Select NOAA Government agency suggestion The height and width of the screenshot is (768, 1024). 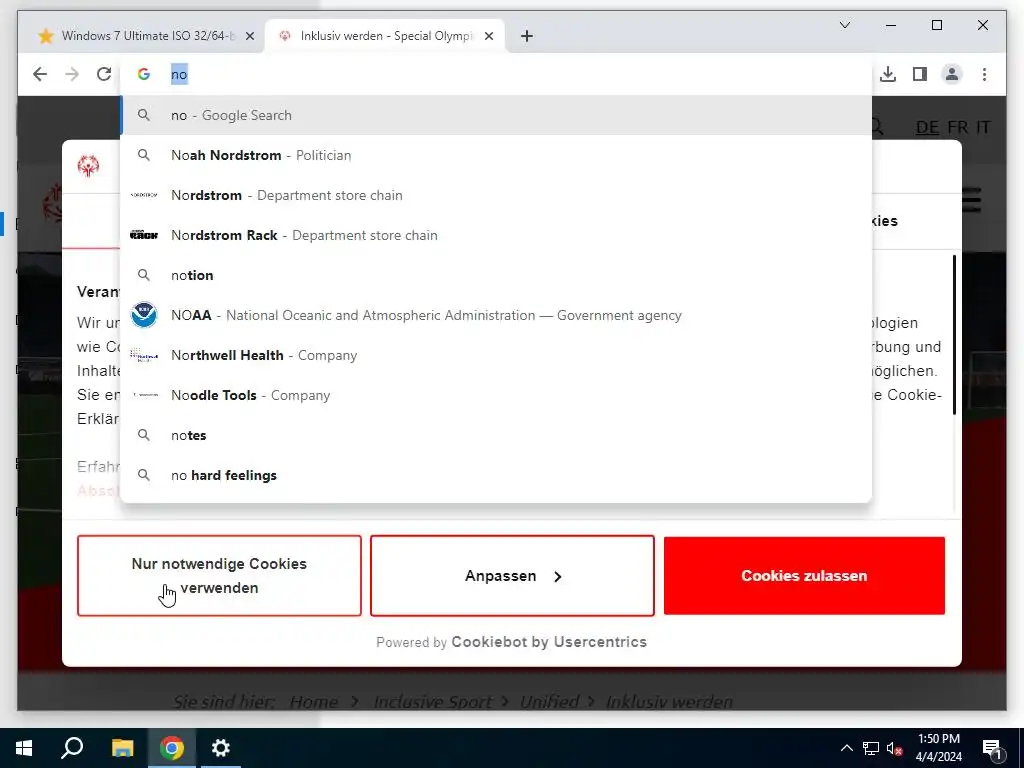[x=496, y=315]
